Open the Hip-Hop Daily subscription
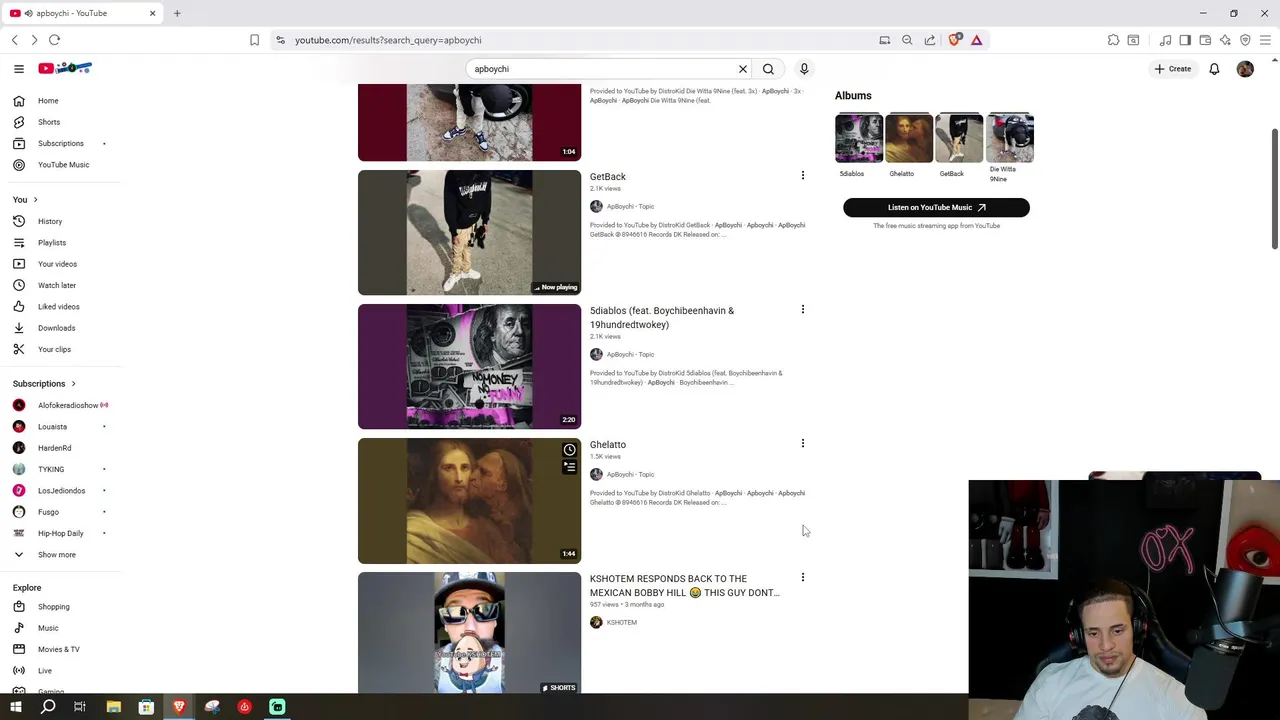 point(60,533)
